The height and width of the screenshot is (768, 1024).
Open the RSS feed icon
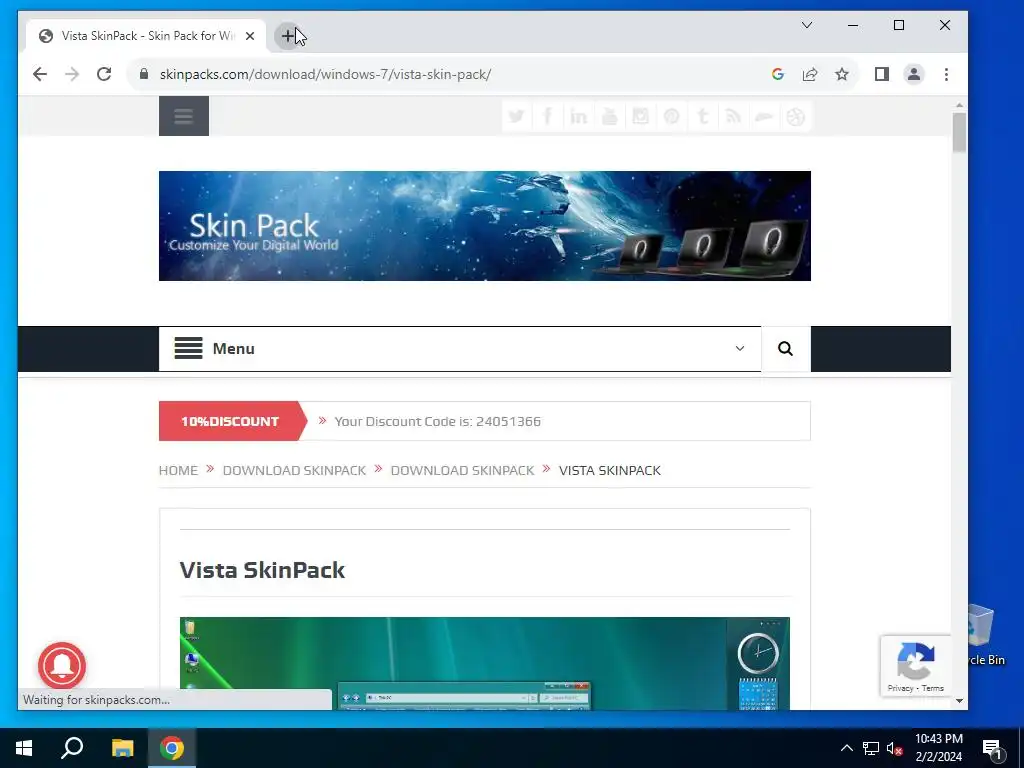pos(733,117)
